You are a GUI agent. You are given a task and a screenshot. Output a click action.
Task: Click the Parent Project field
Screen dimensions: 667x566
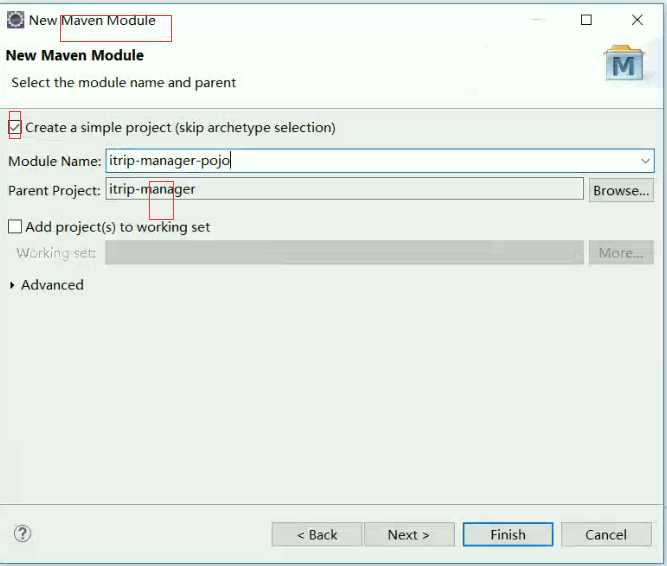click(x=345, y=189)
